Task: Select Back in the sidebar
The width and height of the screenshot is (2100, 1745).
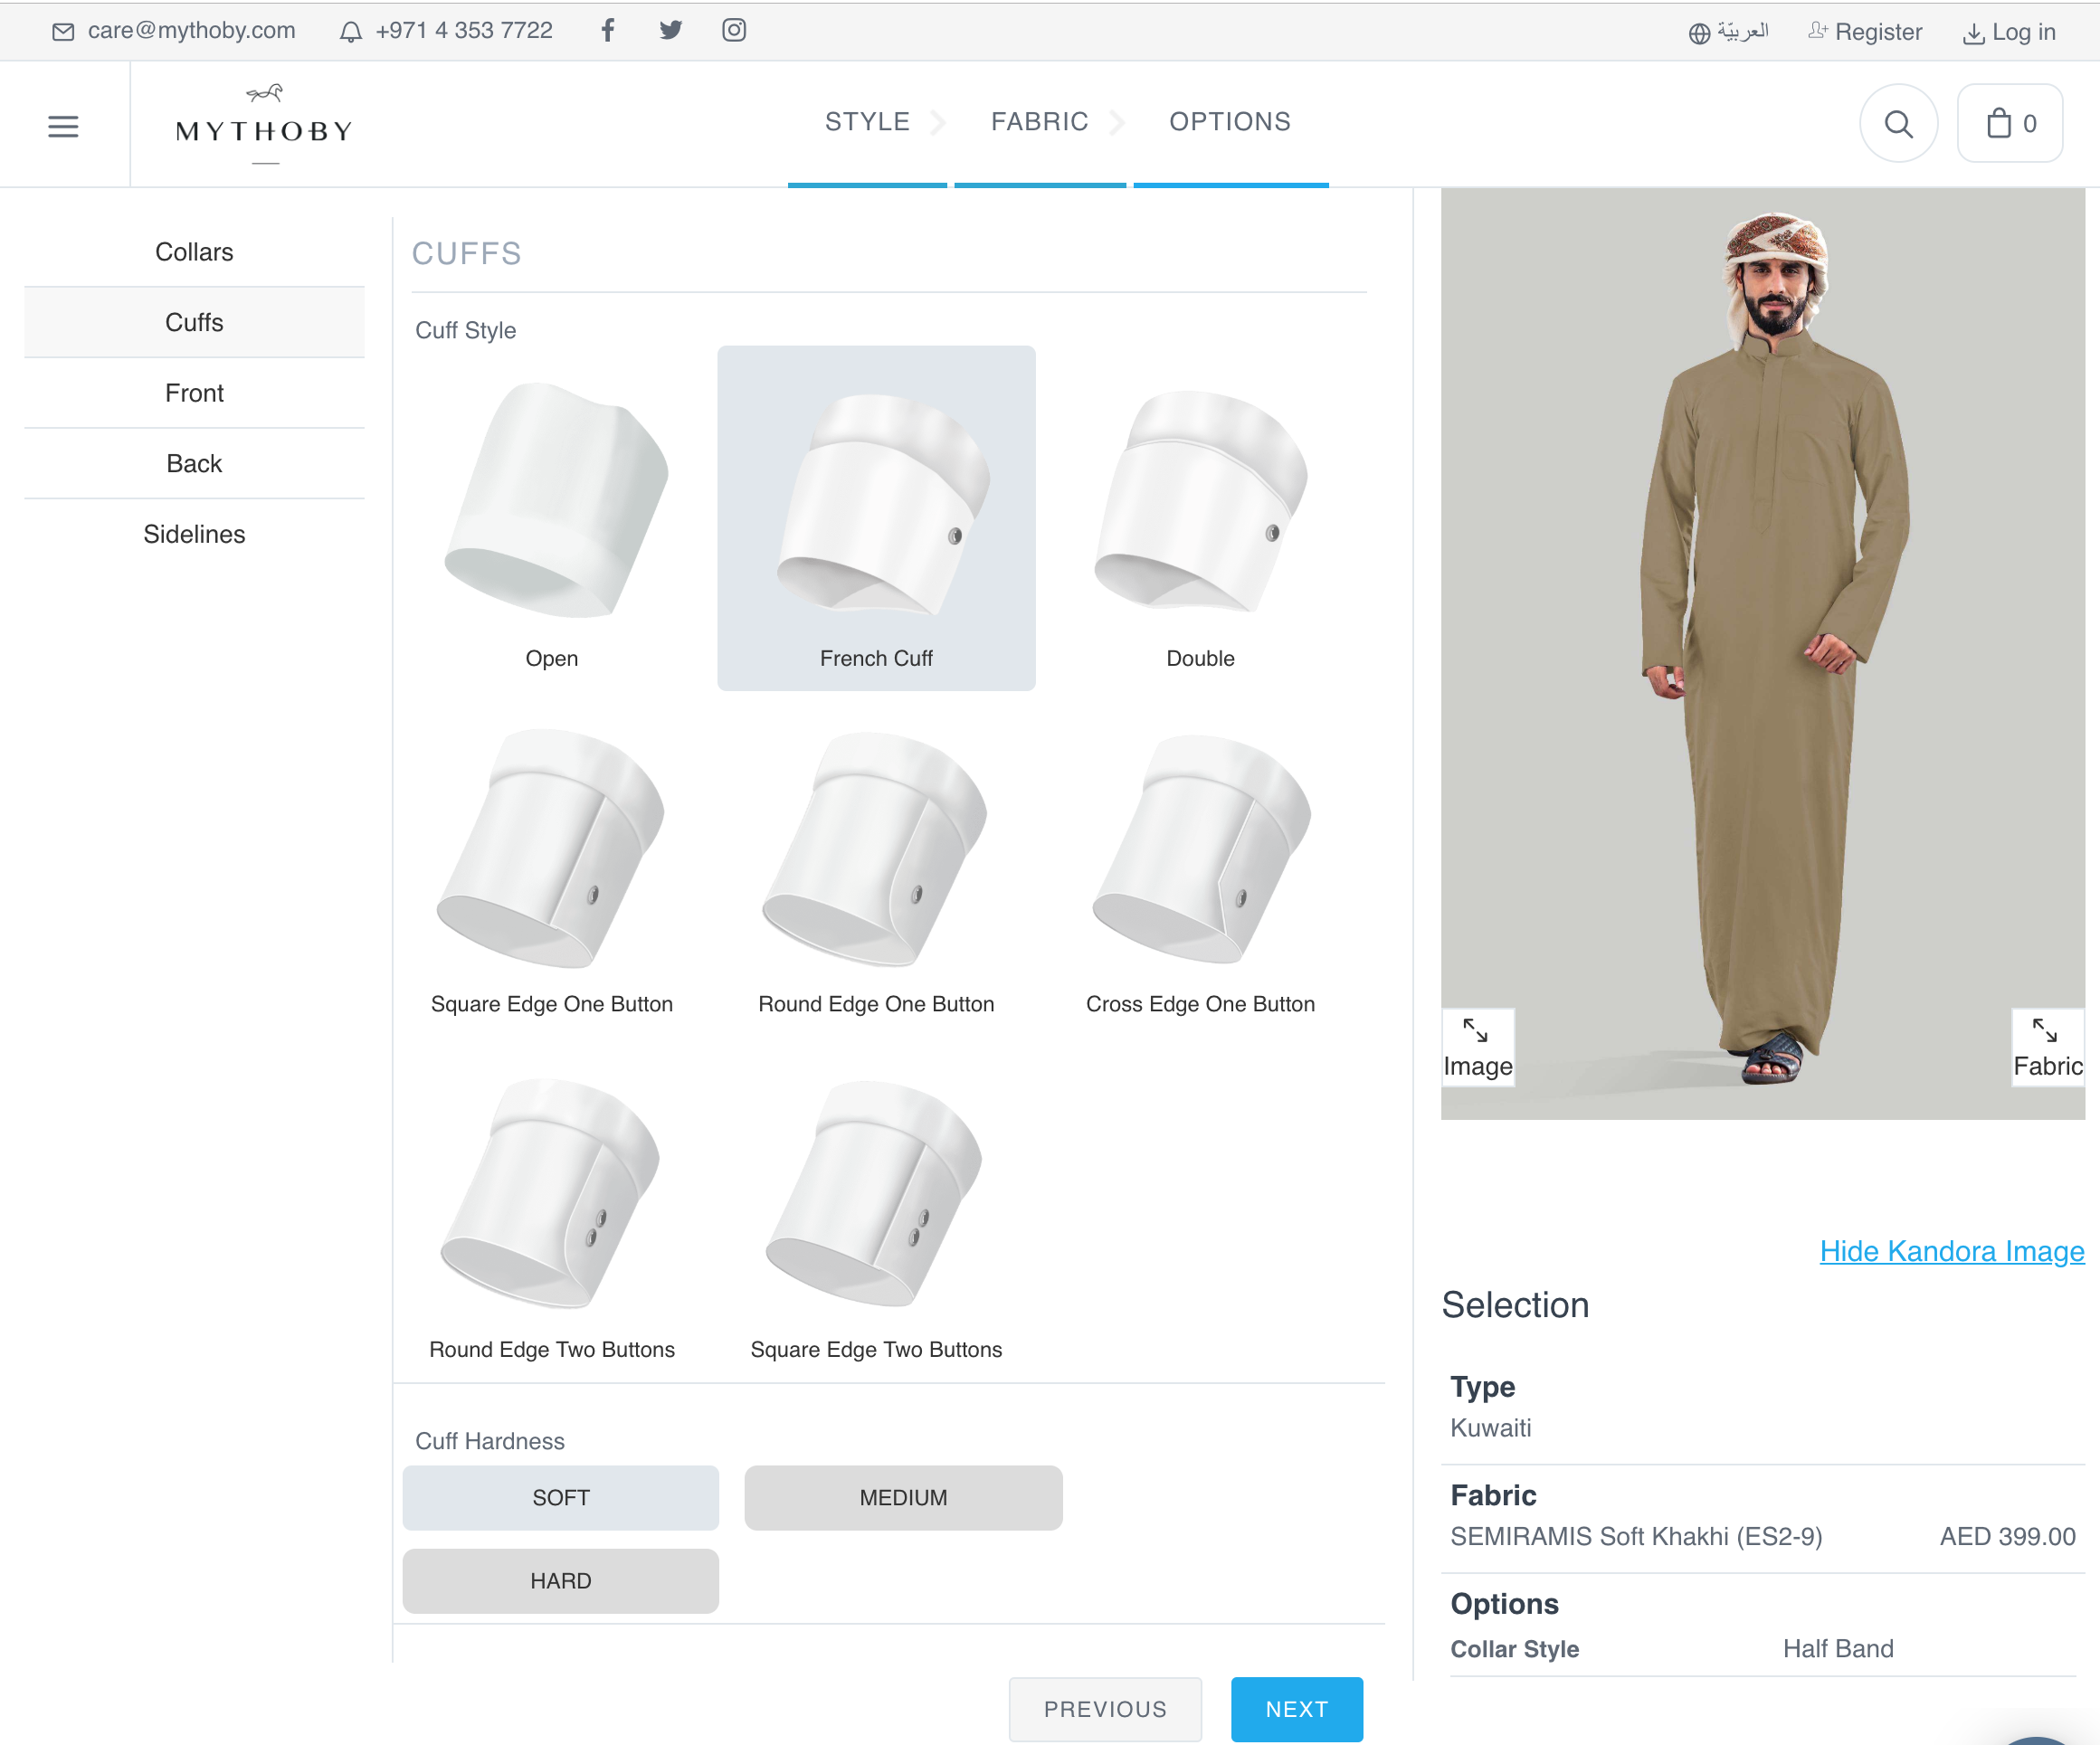Action: [x=194, y=463]
